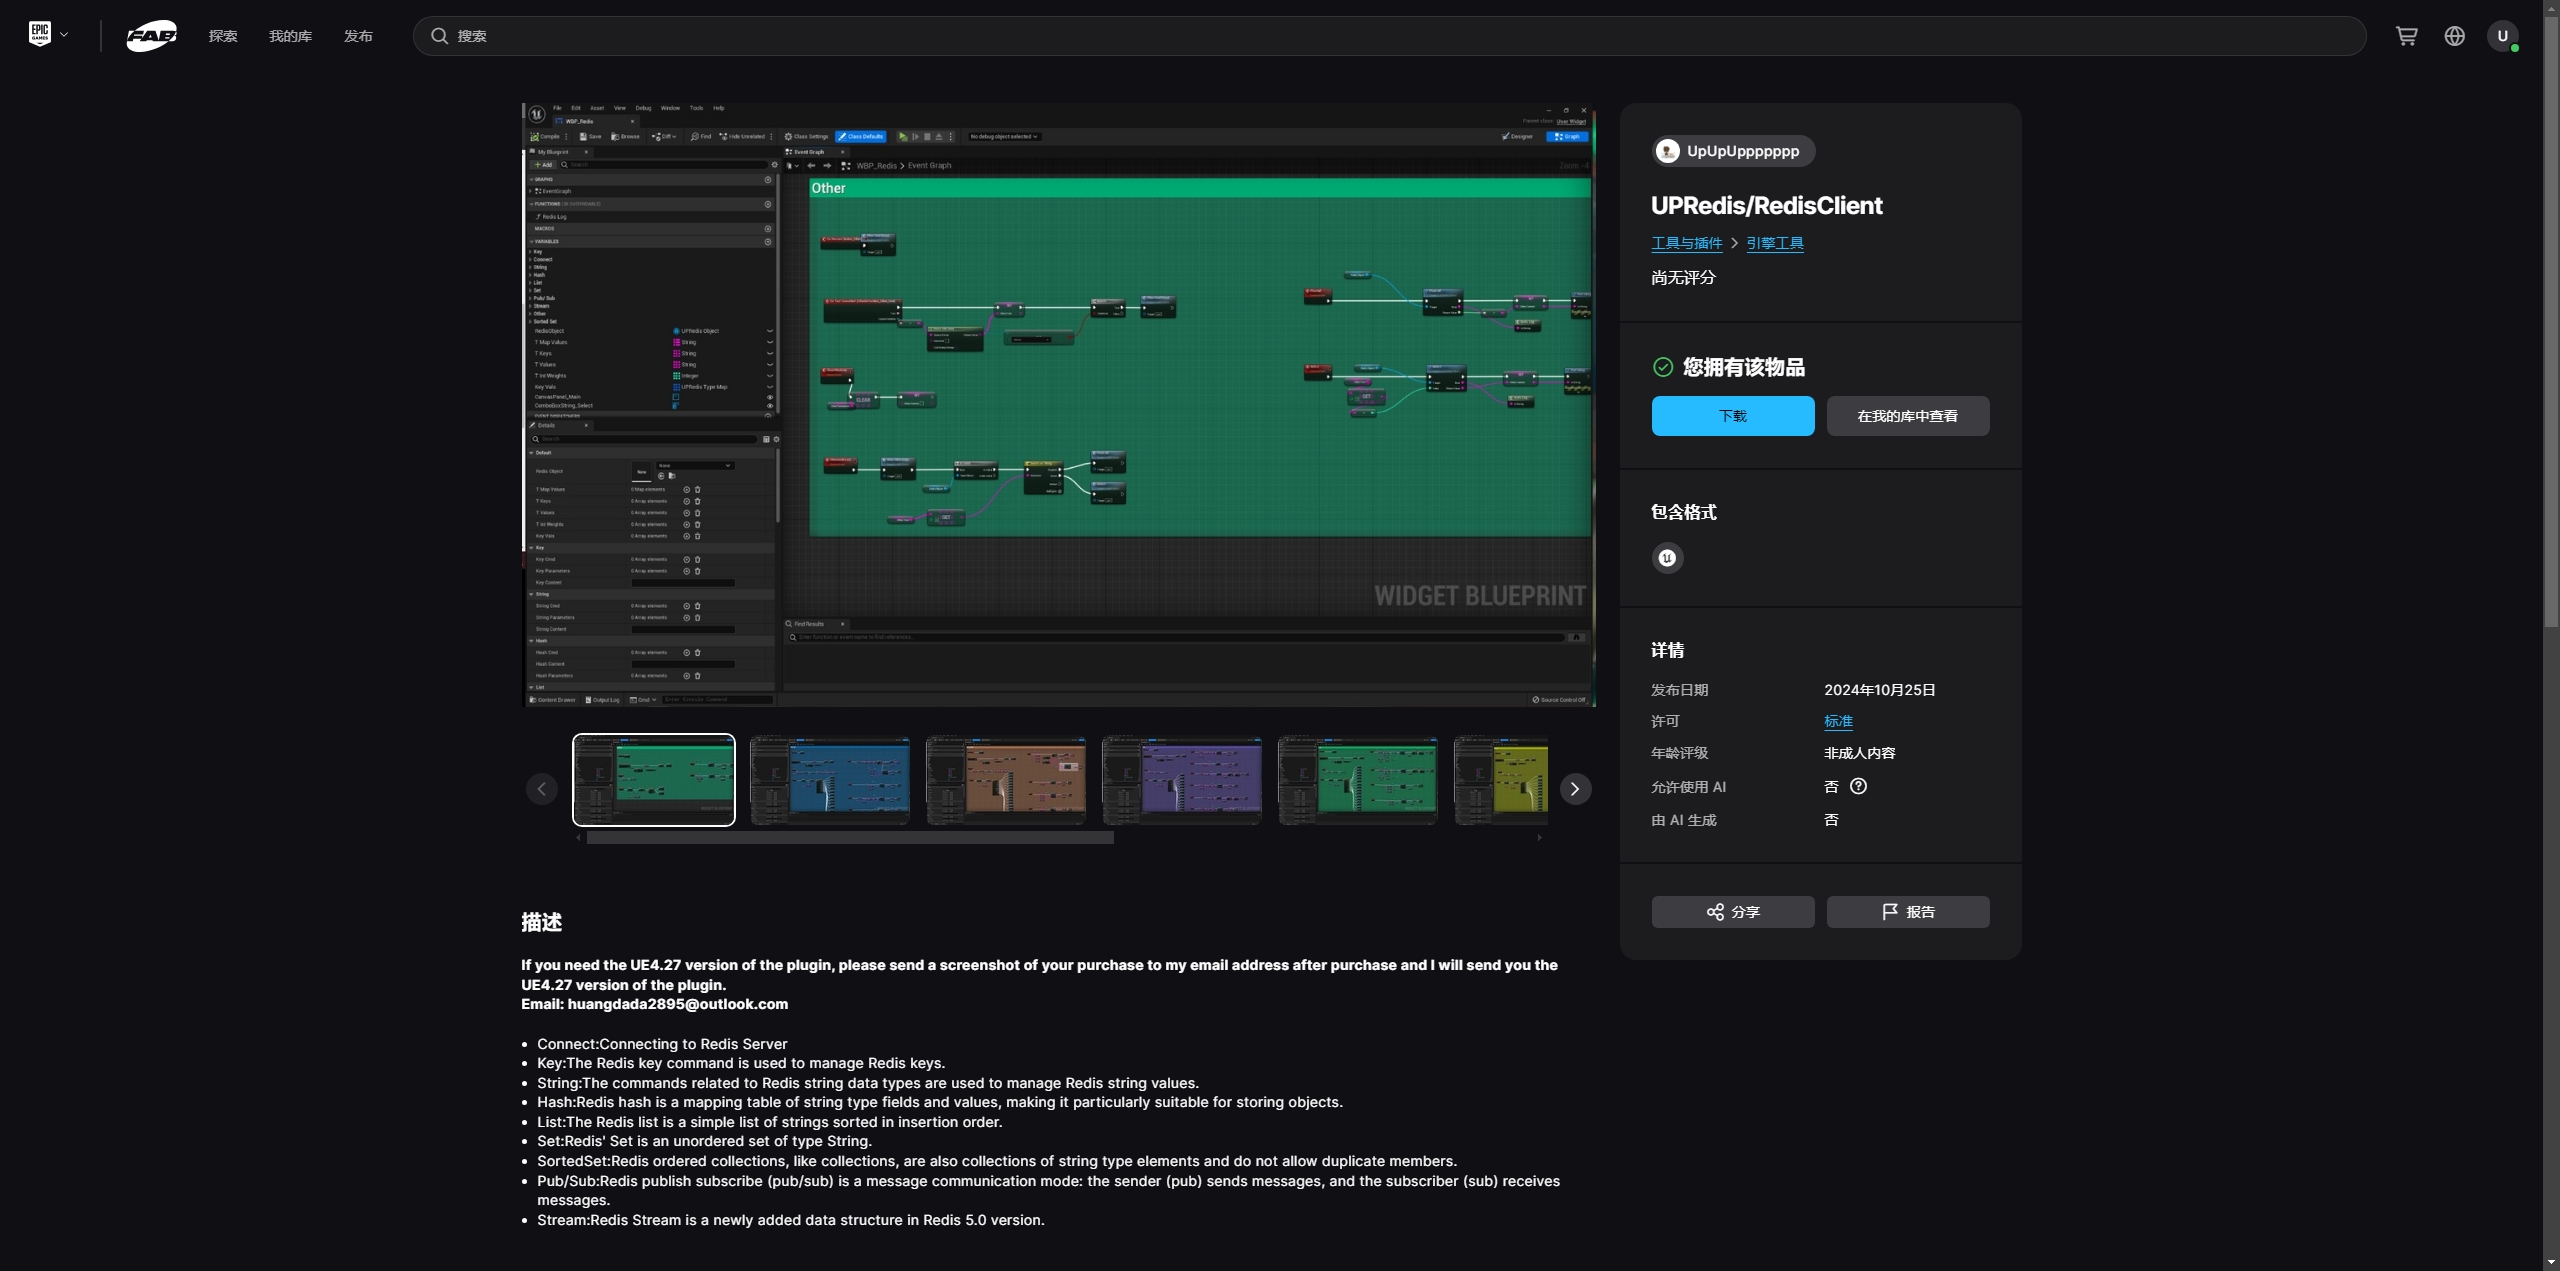Click the Fab logo
The image size is (2560, 1271).
coord(151,36)
